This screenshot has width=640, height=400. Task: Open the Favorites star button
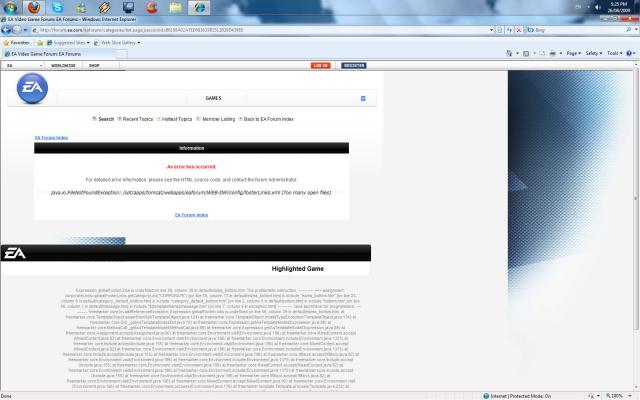tap(16, 42)
